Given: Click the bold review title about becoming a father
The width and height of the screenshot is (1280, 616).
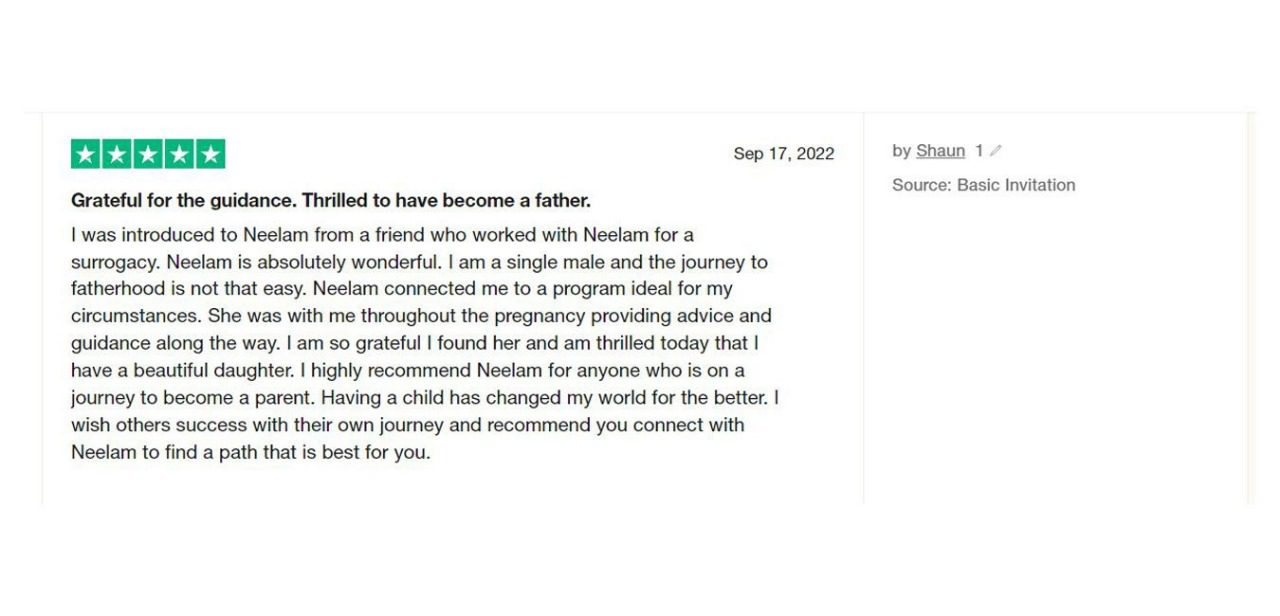Looking at the screenshot, I should [330, 200].
